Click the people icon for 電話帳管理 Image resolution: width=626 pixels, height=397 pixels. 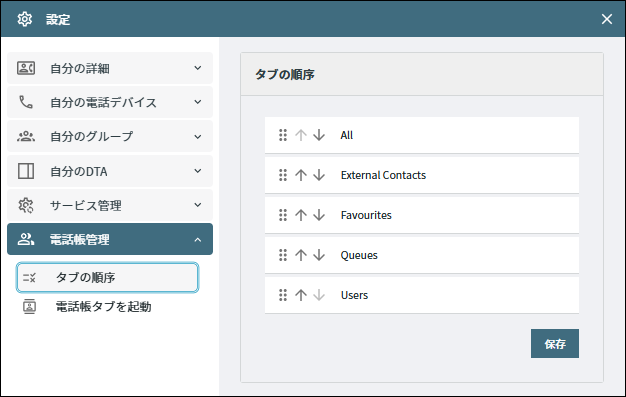(x=26, y=239)
